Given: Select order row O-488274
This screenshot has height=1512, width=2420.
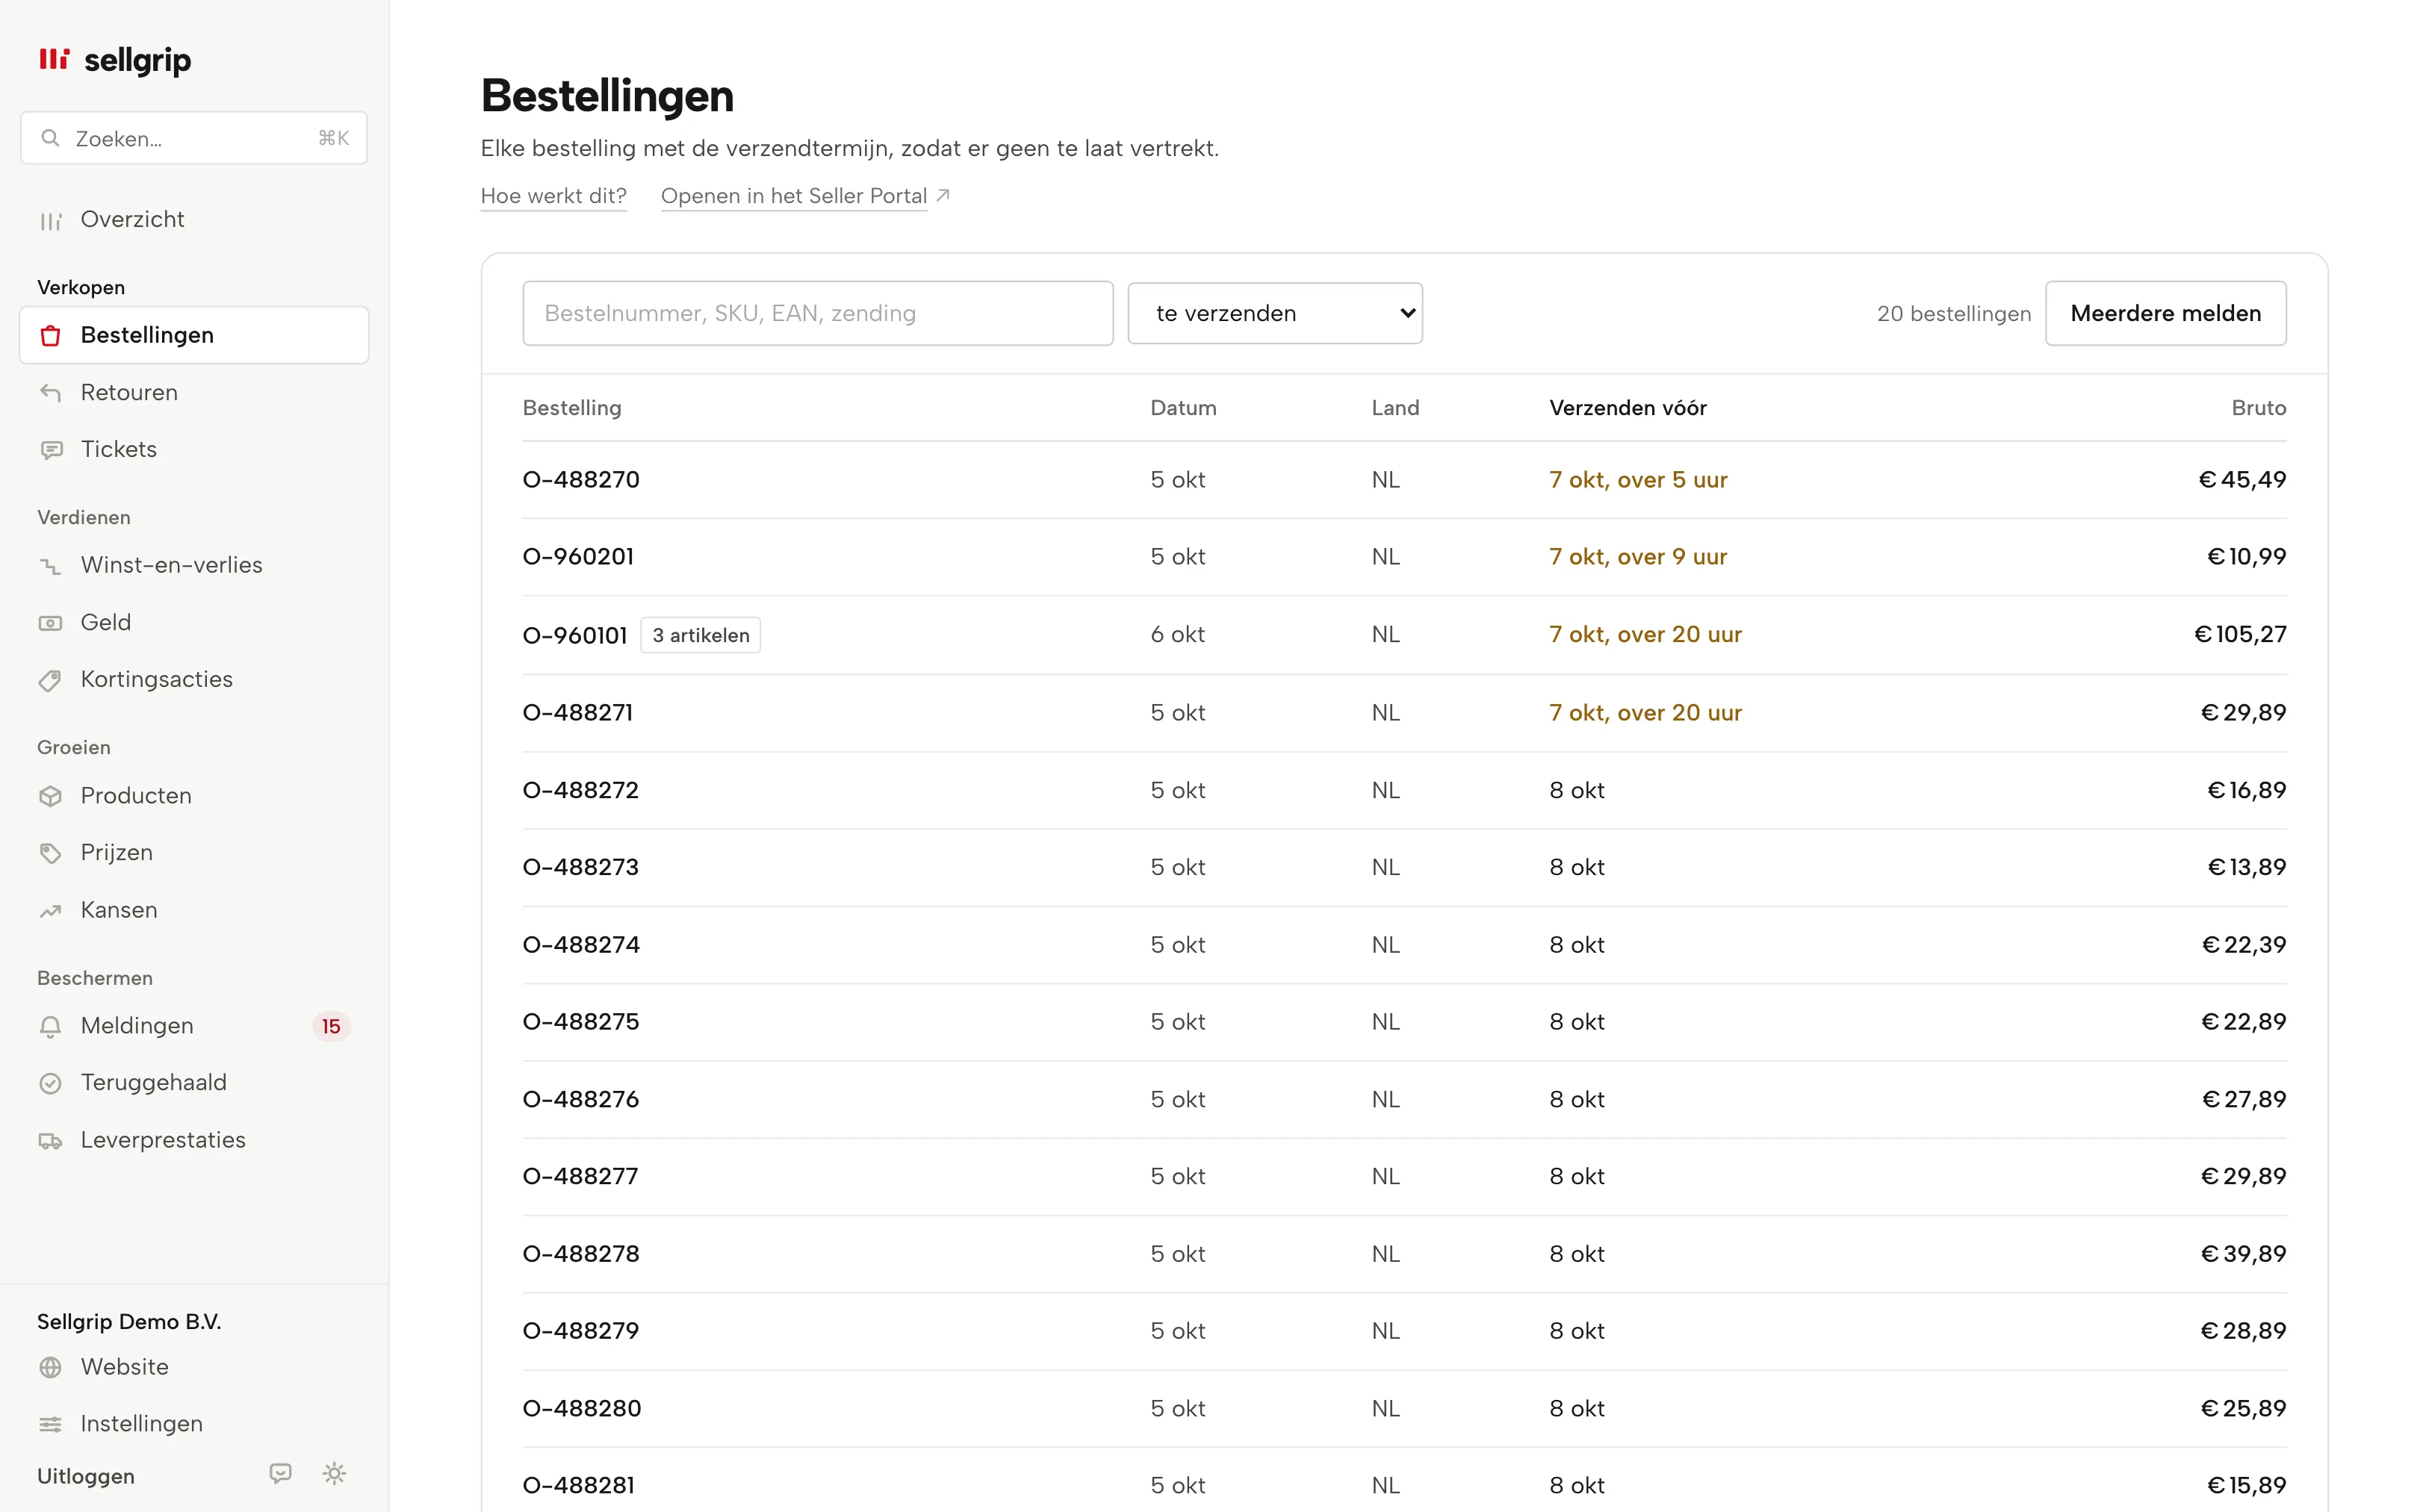Looking at the screenshot, I should 1404,945.
